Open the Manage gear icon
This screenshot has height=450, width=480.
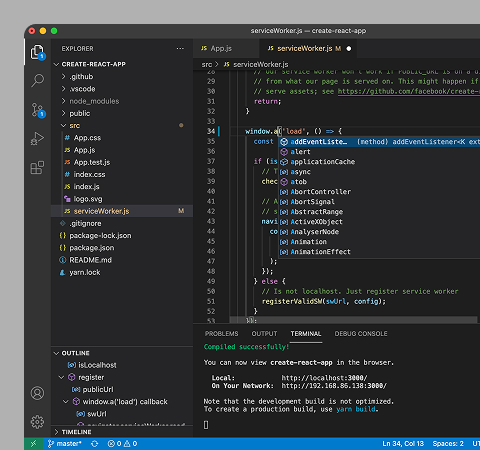click(x=37, y=422)
